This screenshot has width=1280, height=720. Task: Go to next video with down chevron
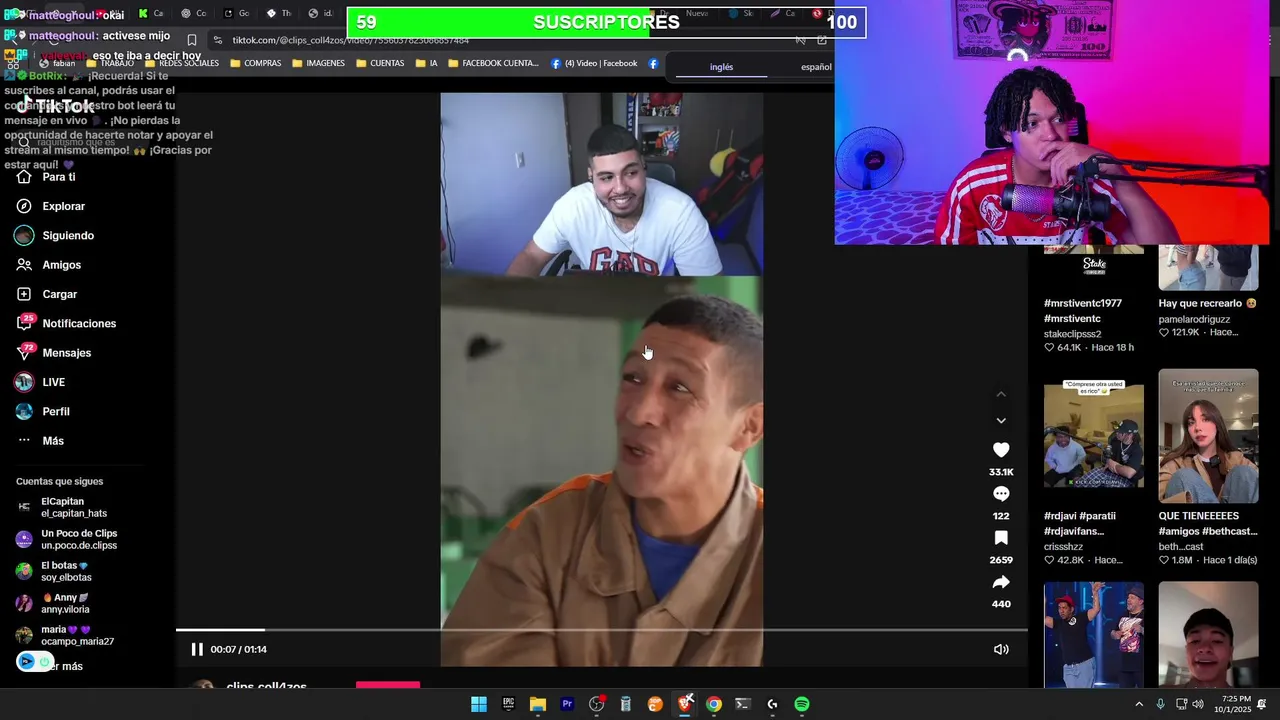tap(1001, 421)
